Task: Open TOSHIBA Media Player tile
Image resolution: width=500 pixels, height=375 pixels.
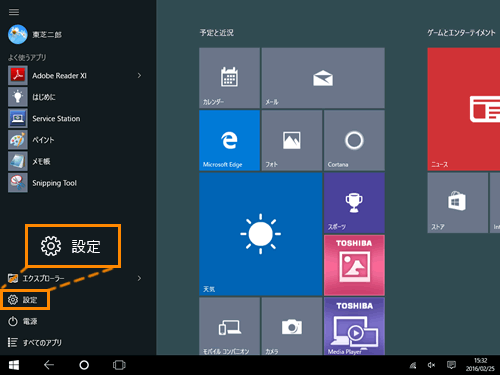Action: [354, 326]
